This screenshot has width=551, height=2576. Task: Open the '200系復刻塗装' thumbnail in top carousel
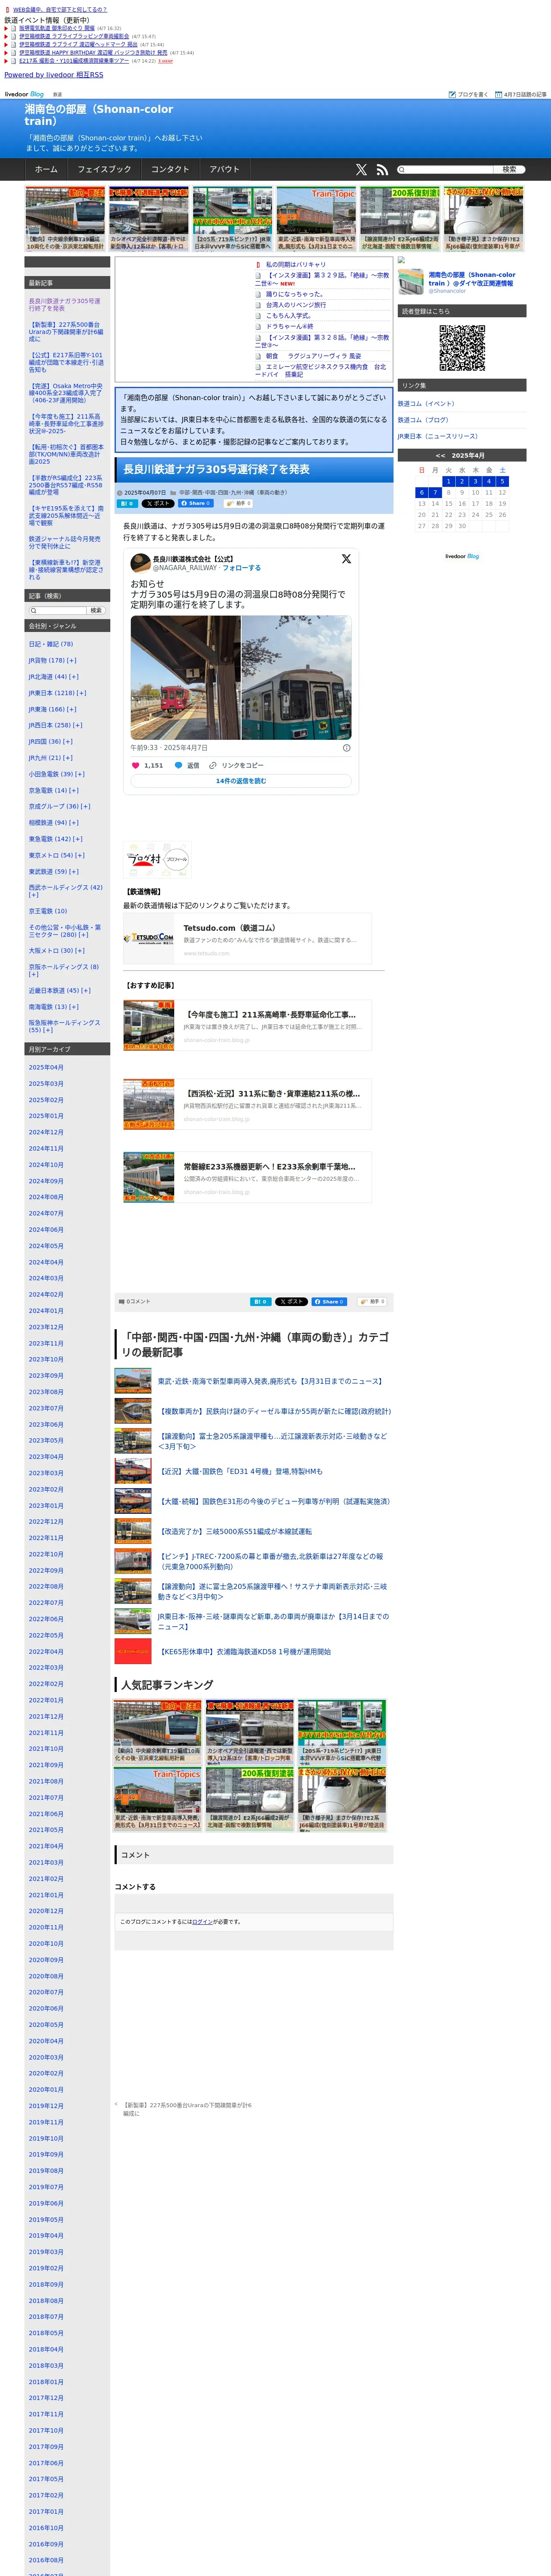400,219
